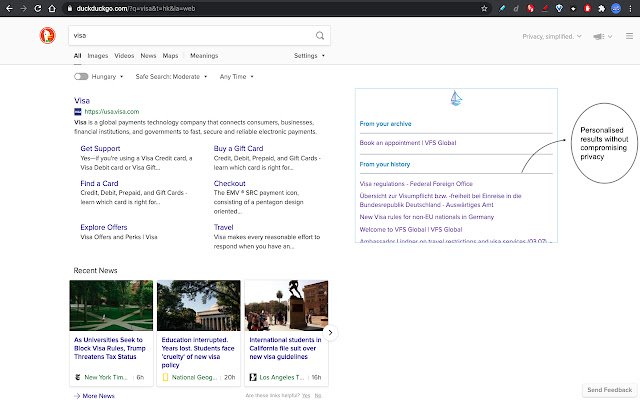The height and width of the screenshot is (400, 640).
Task: Click the sailboat icon in the sidebar panel
Action: [x=456, y=98]
